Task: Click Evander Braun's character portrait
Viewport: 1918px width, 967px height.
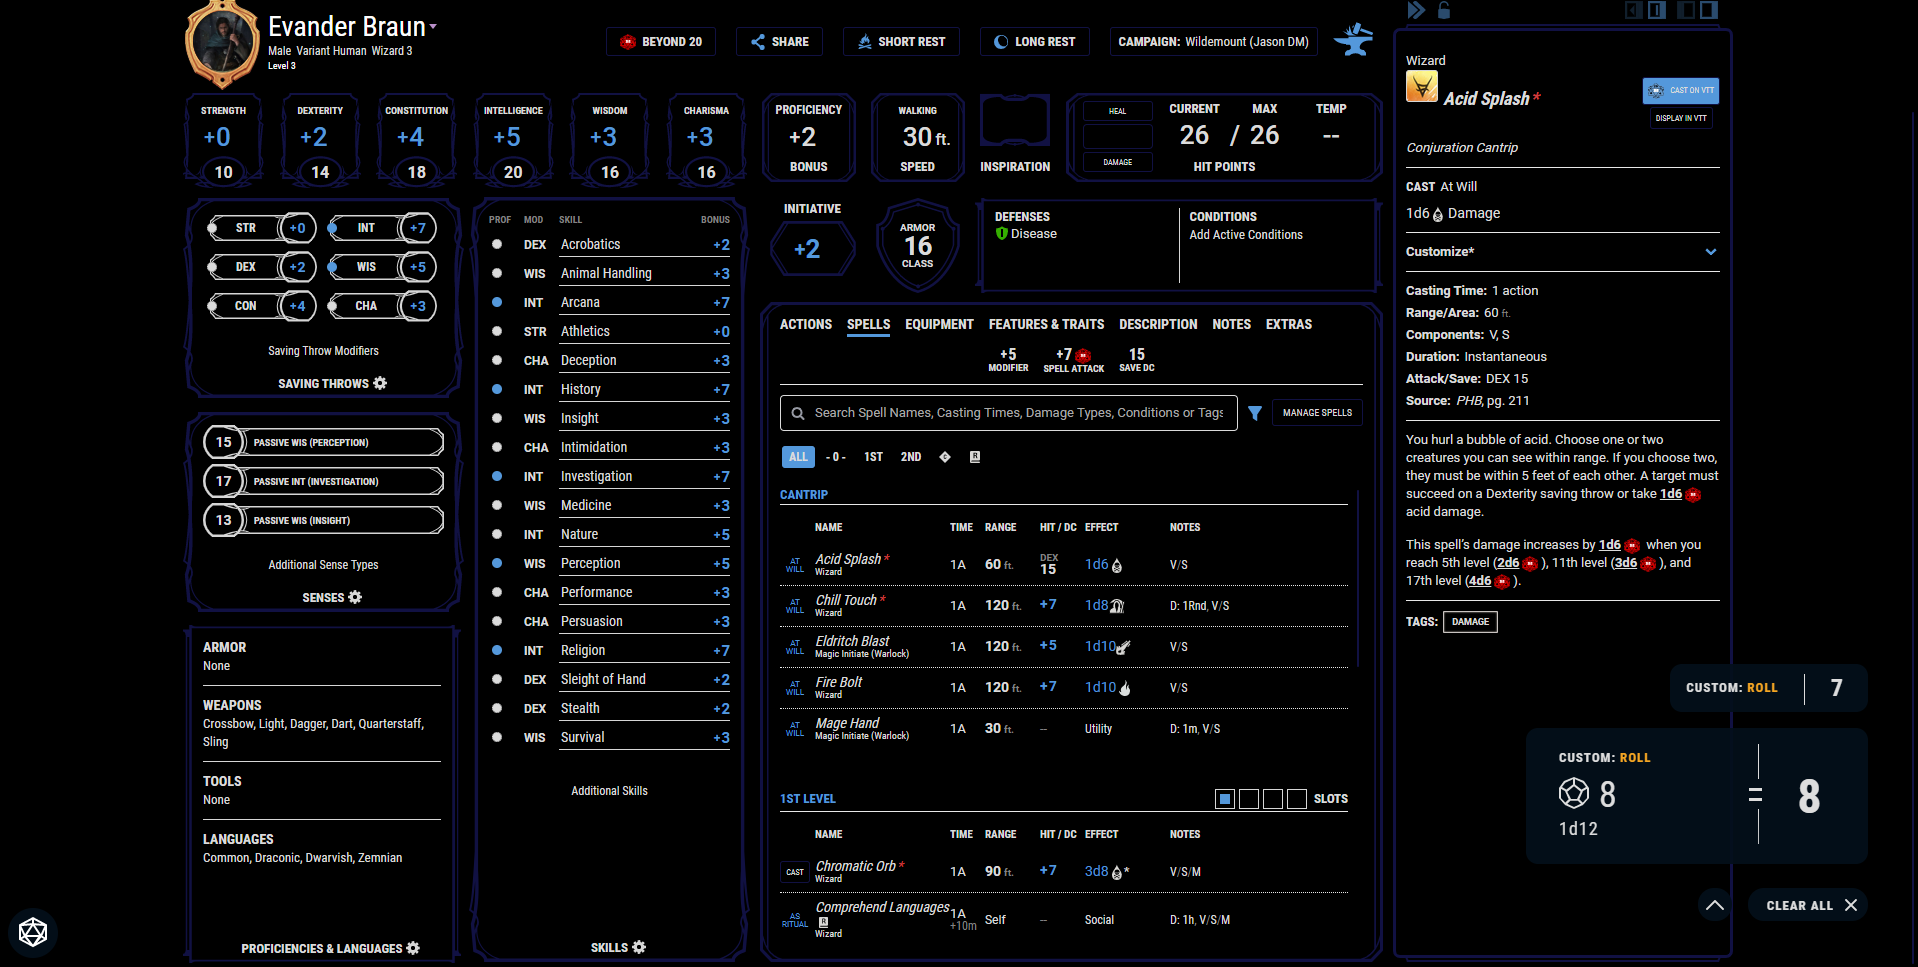Action: click(222, 45)
